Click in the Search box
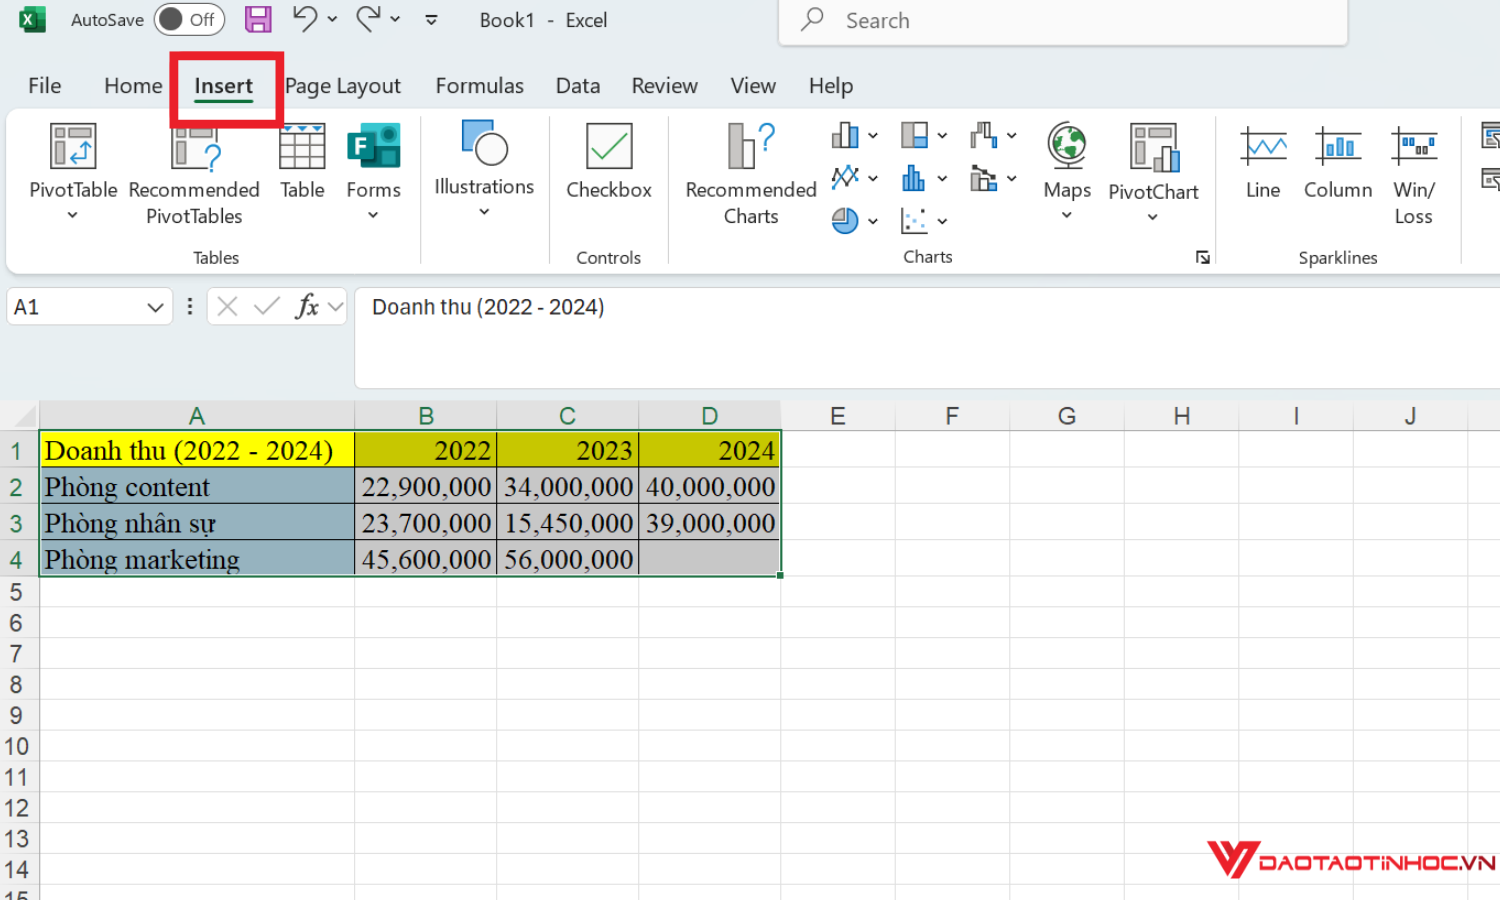This screenshot has height=900, width=1500. tap(1062, 21)
